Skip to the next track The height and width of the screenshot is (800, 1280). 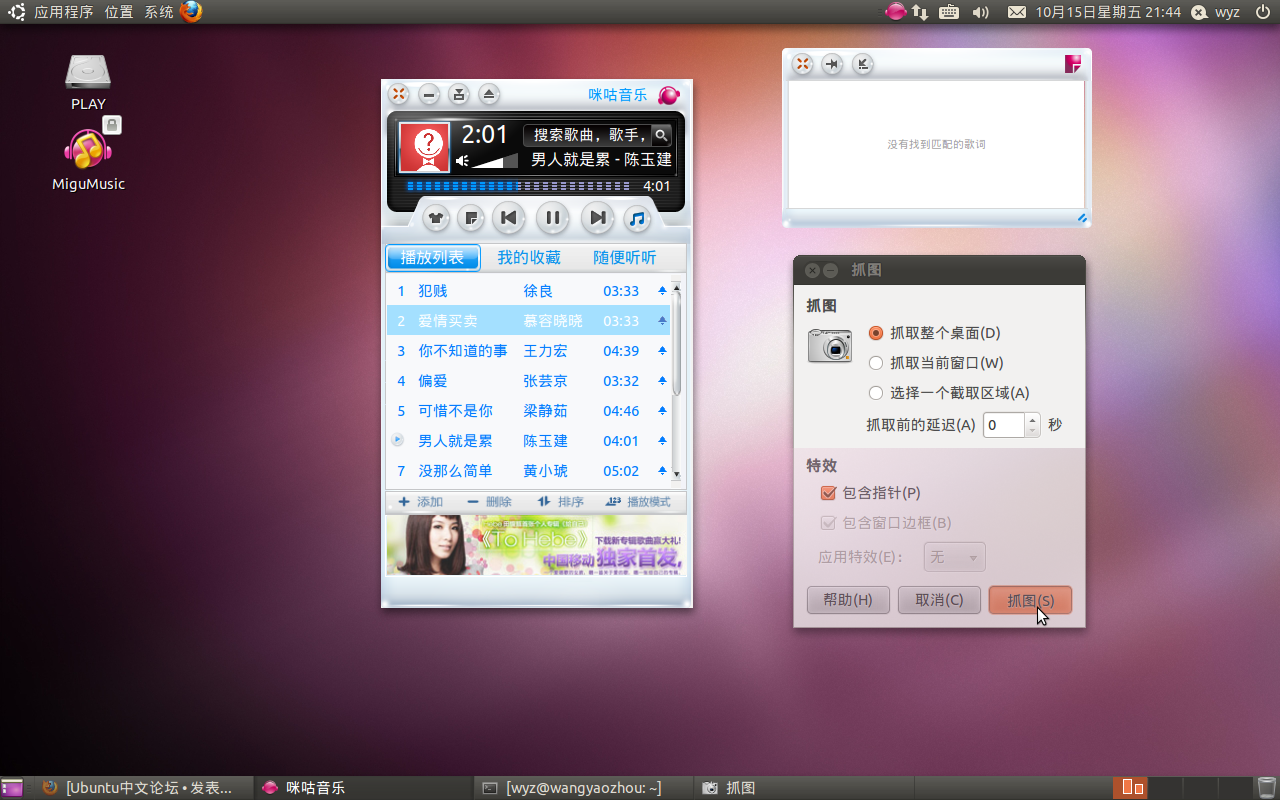click(x=597, y=217)
